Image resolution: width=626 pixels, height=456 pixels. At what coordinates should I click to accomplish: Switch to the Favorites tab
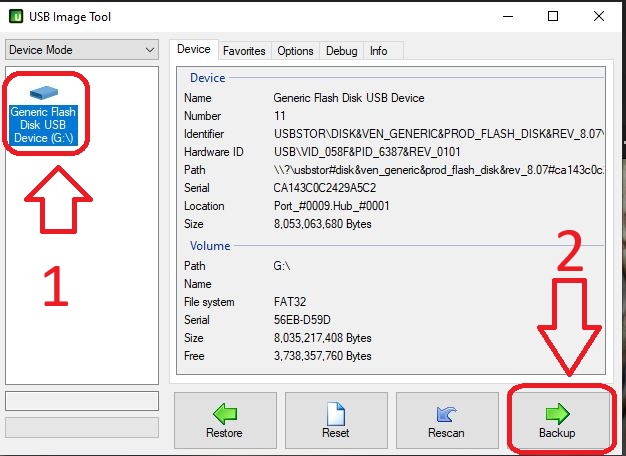point(244,51)
